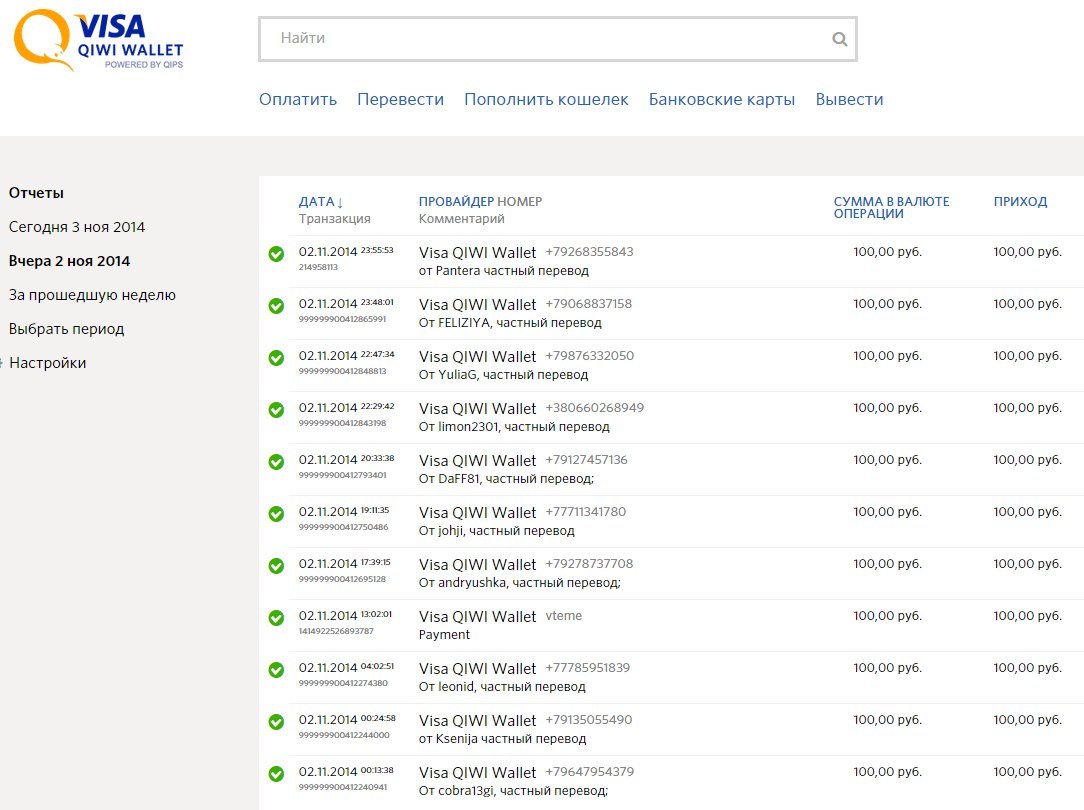Open the Вывести withdrawal page

coord(849,100)
